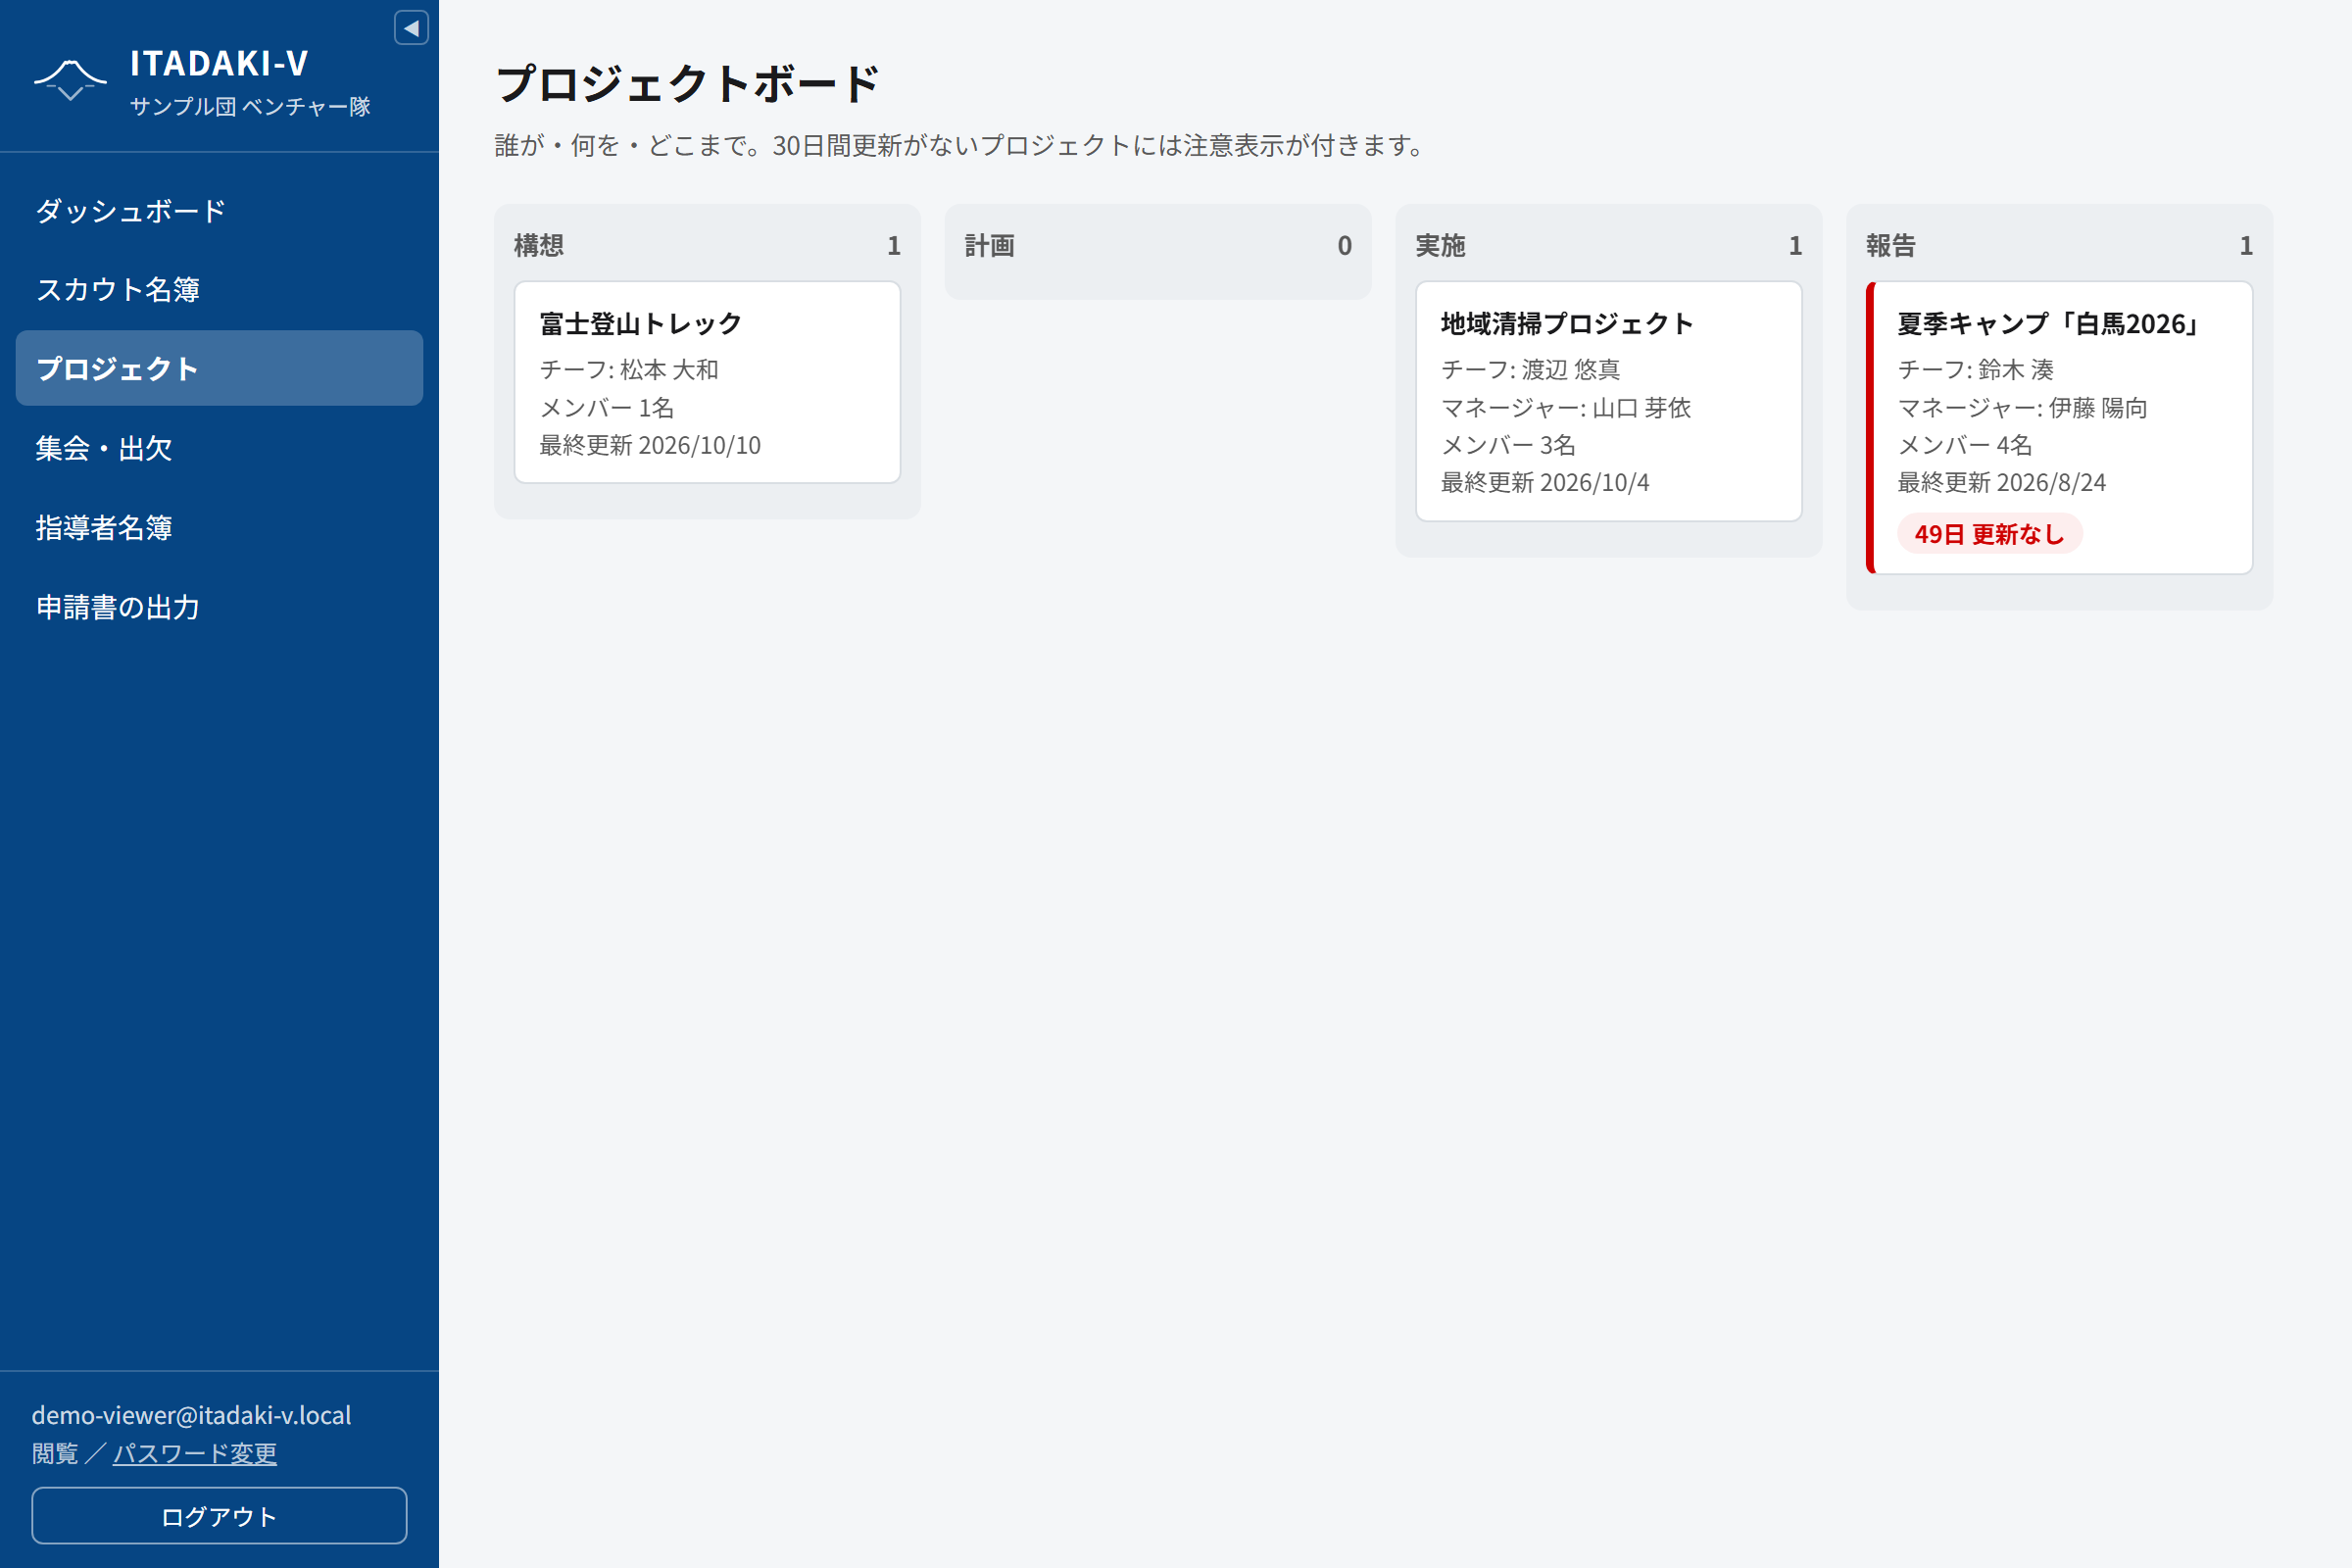Go to 集会・出欠 page
Image resolution: width=2352 pixels, height=1568 pixels.
pos(219,448)
